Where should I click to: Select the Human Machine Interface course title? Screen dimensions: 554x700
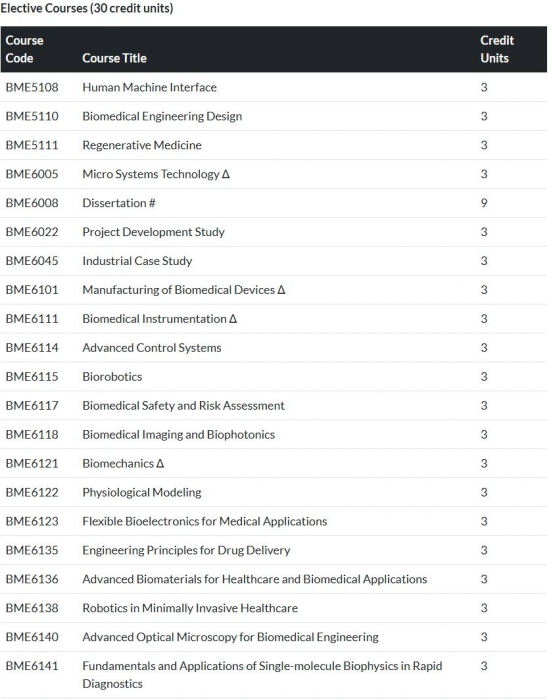tap(149, 87)
